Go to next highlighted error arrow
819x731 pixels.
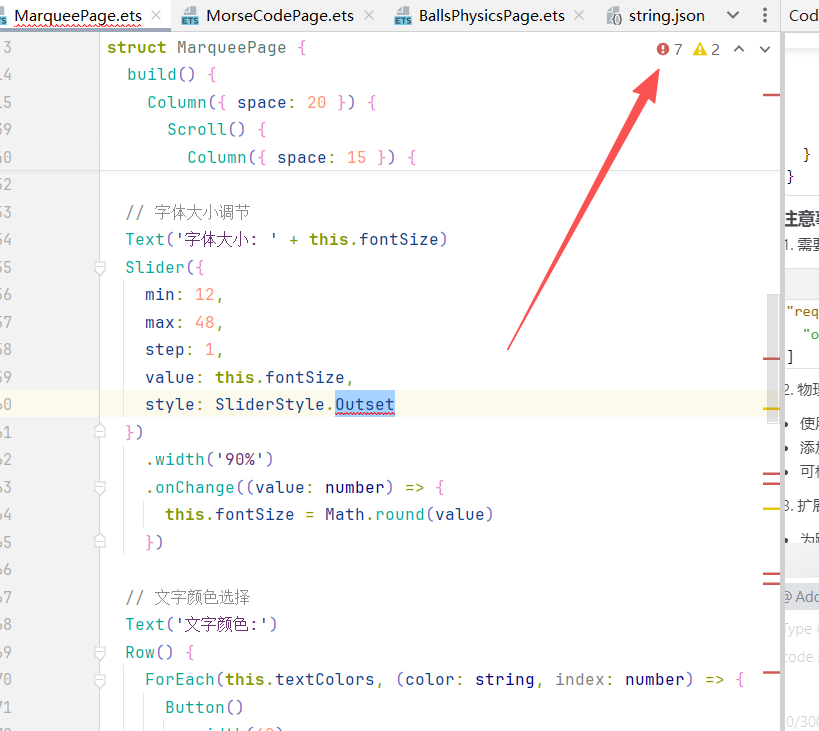point(765,49)
